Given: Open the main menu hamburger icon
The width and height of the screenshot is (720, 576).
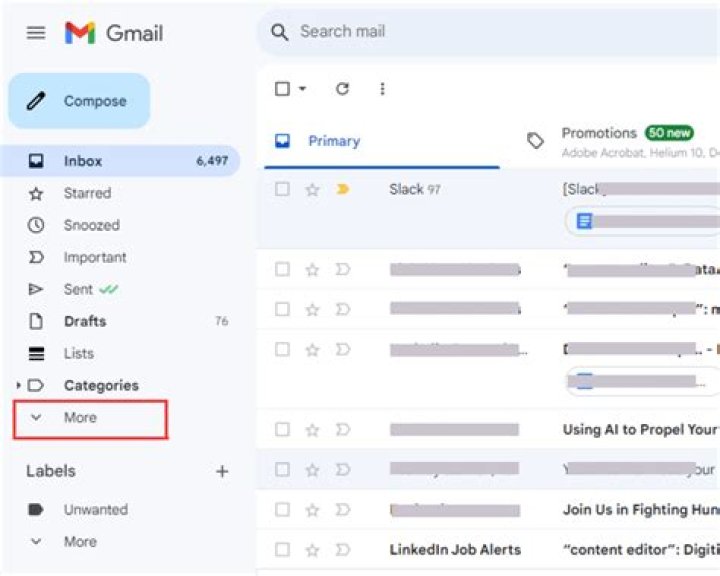Looking at the screenshot, I should click(x=36, y=33).
